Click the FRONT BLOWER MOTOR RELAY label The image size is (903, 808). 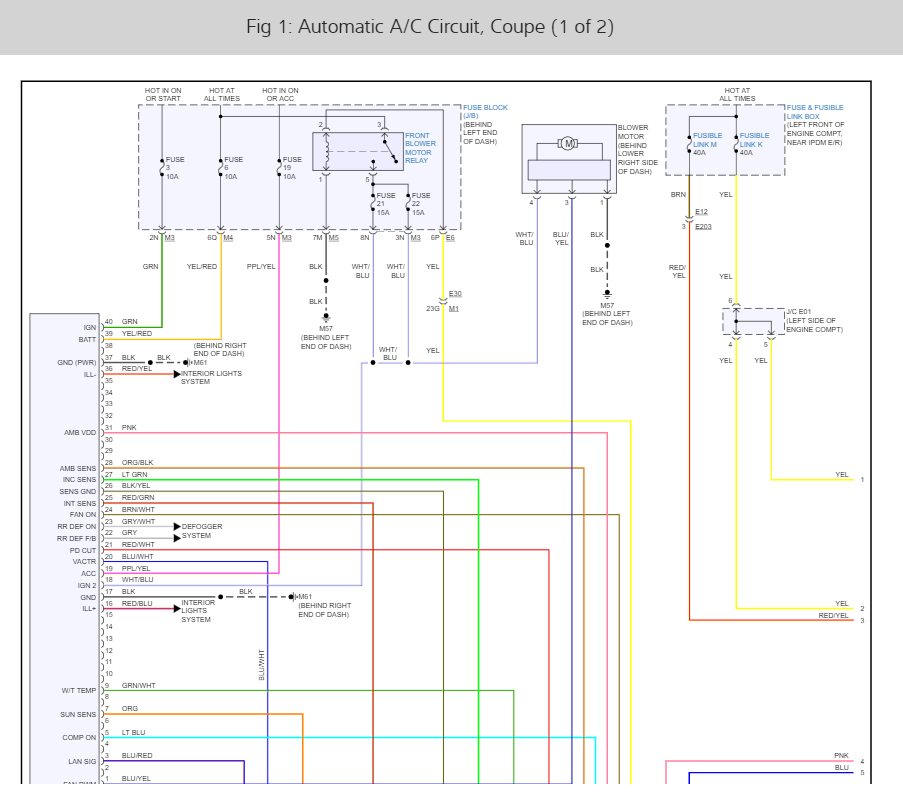pos(420,148)
